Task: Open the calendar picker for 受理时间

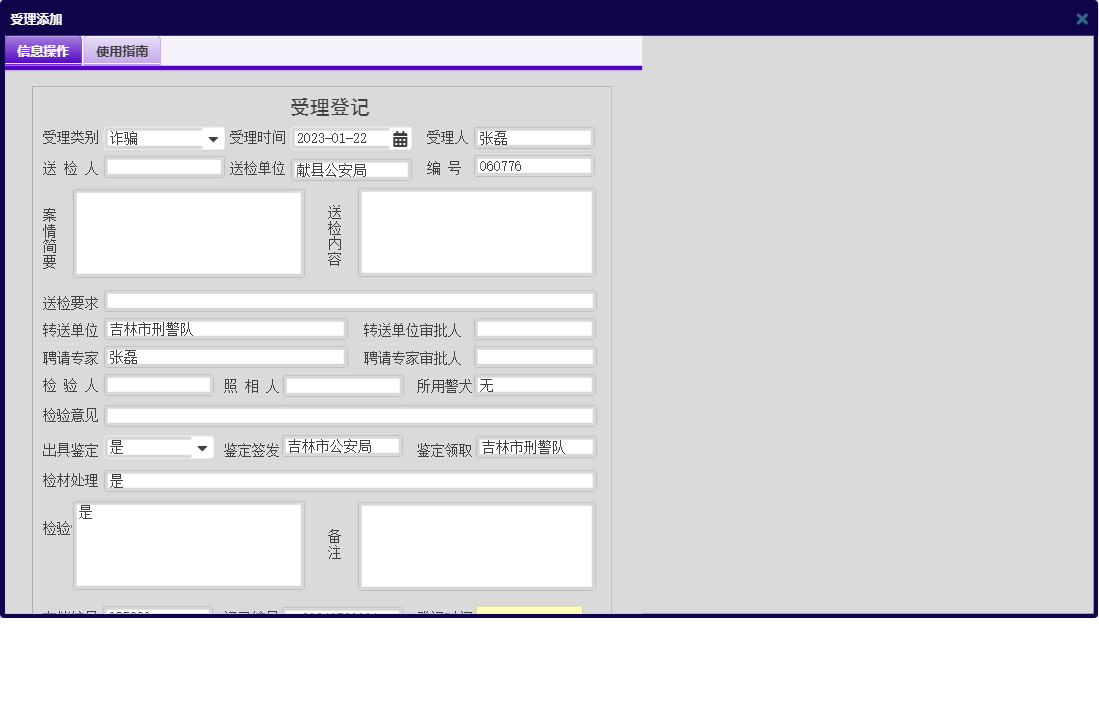Action: (401, 139)
